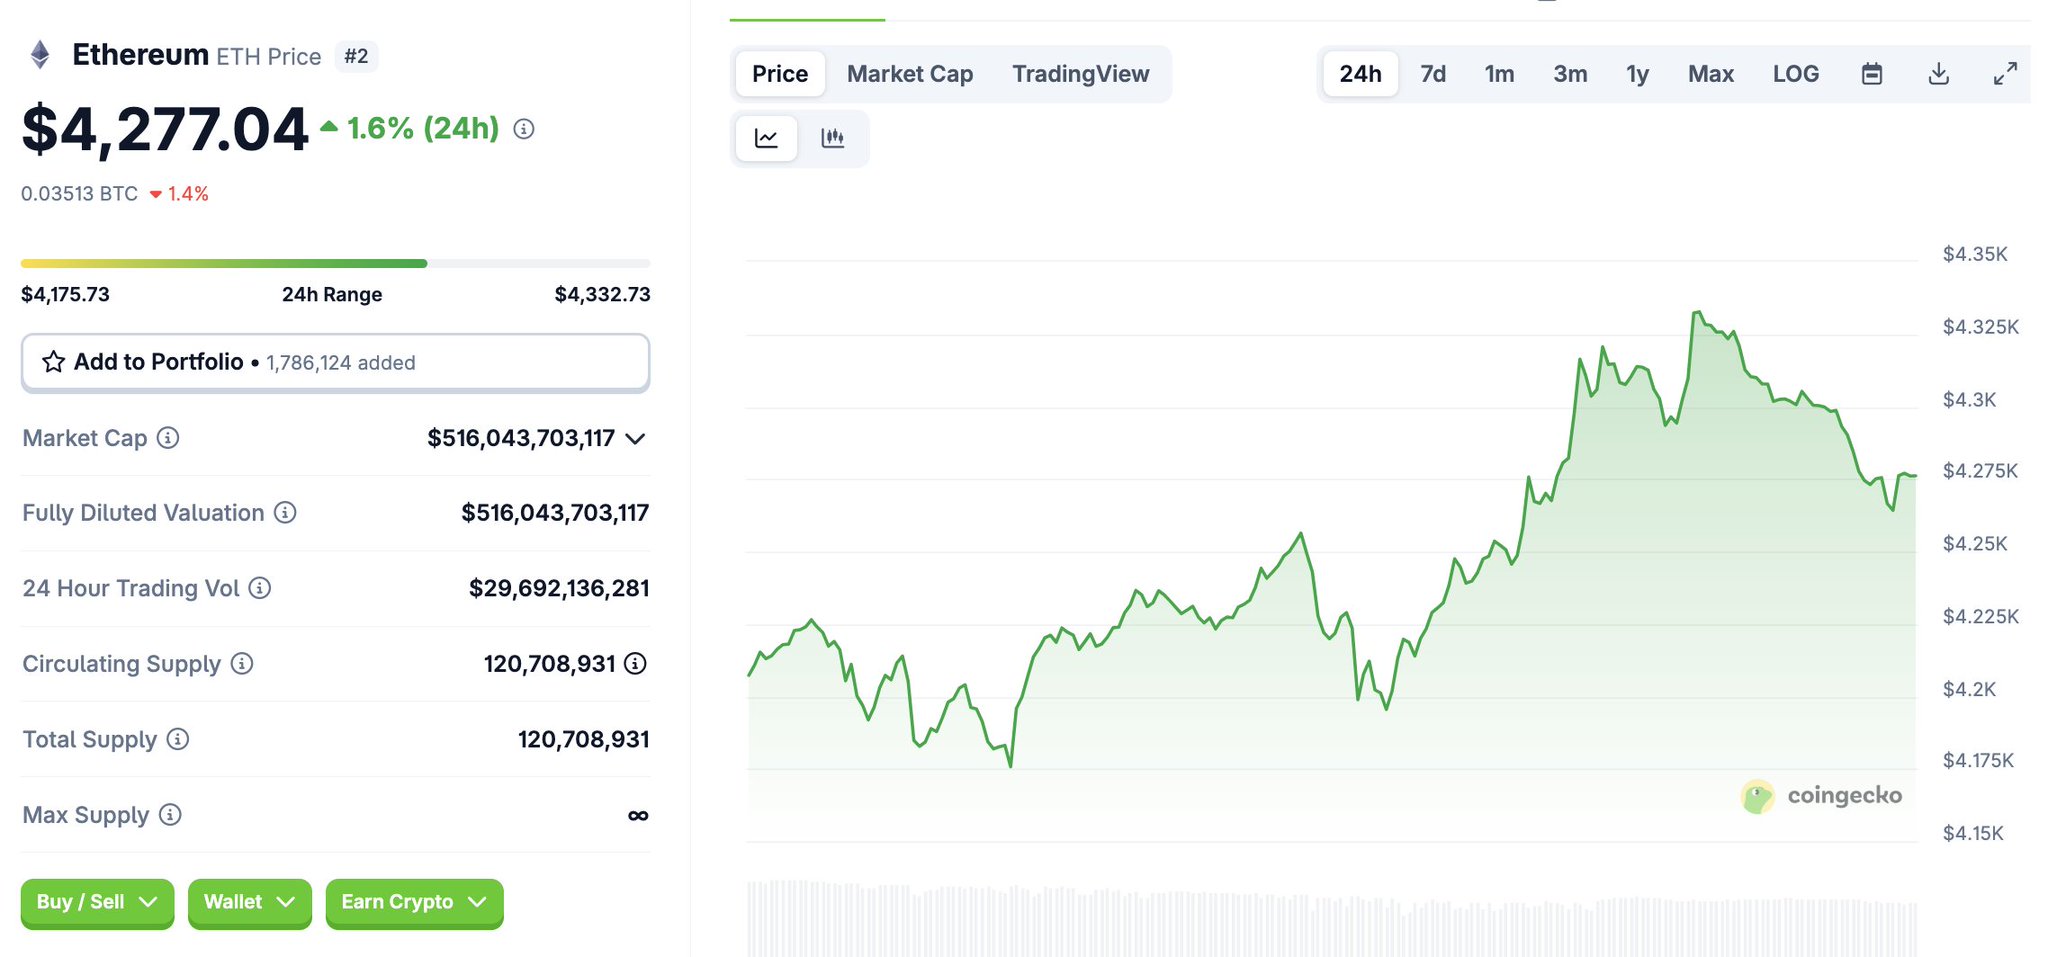Open info icon beside 1.6% (24h) change
This screenshot has width=2048, height=957.
click(524, 129)
